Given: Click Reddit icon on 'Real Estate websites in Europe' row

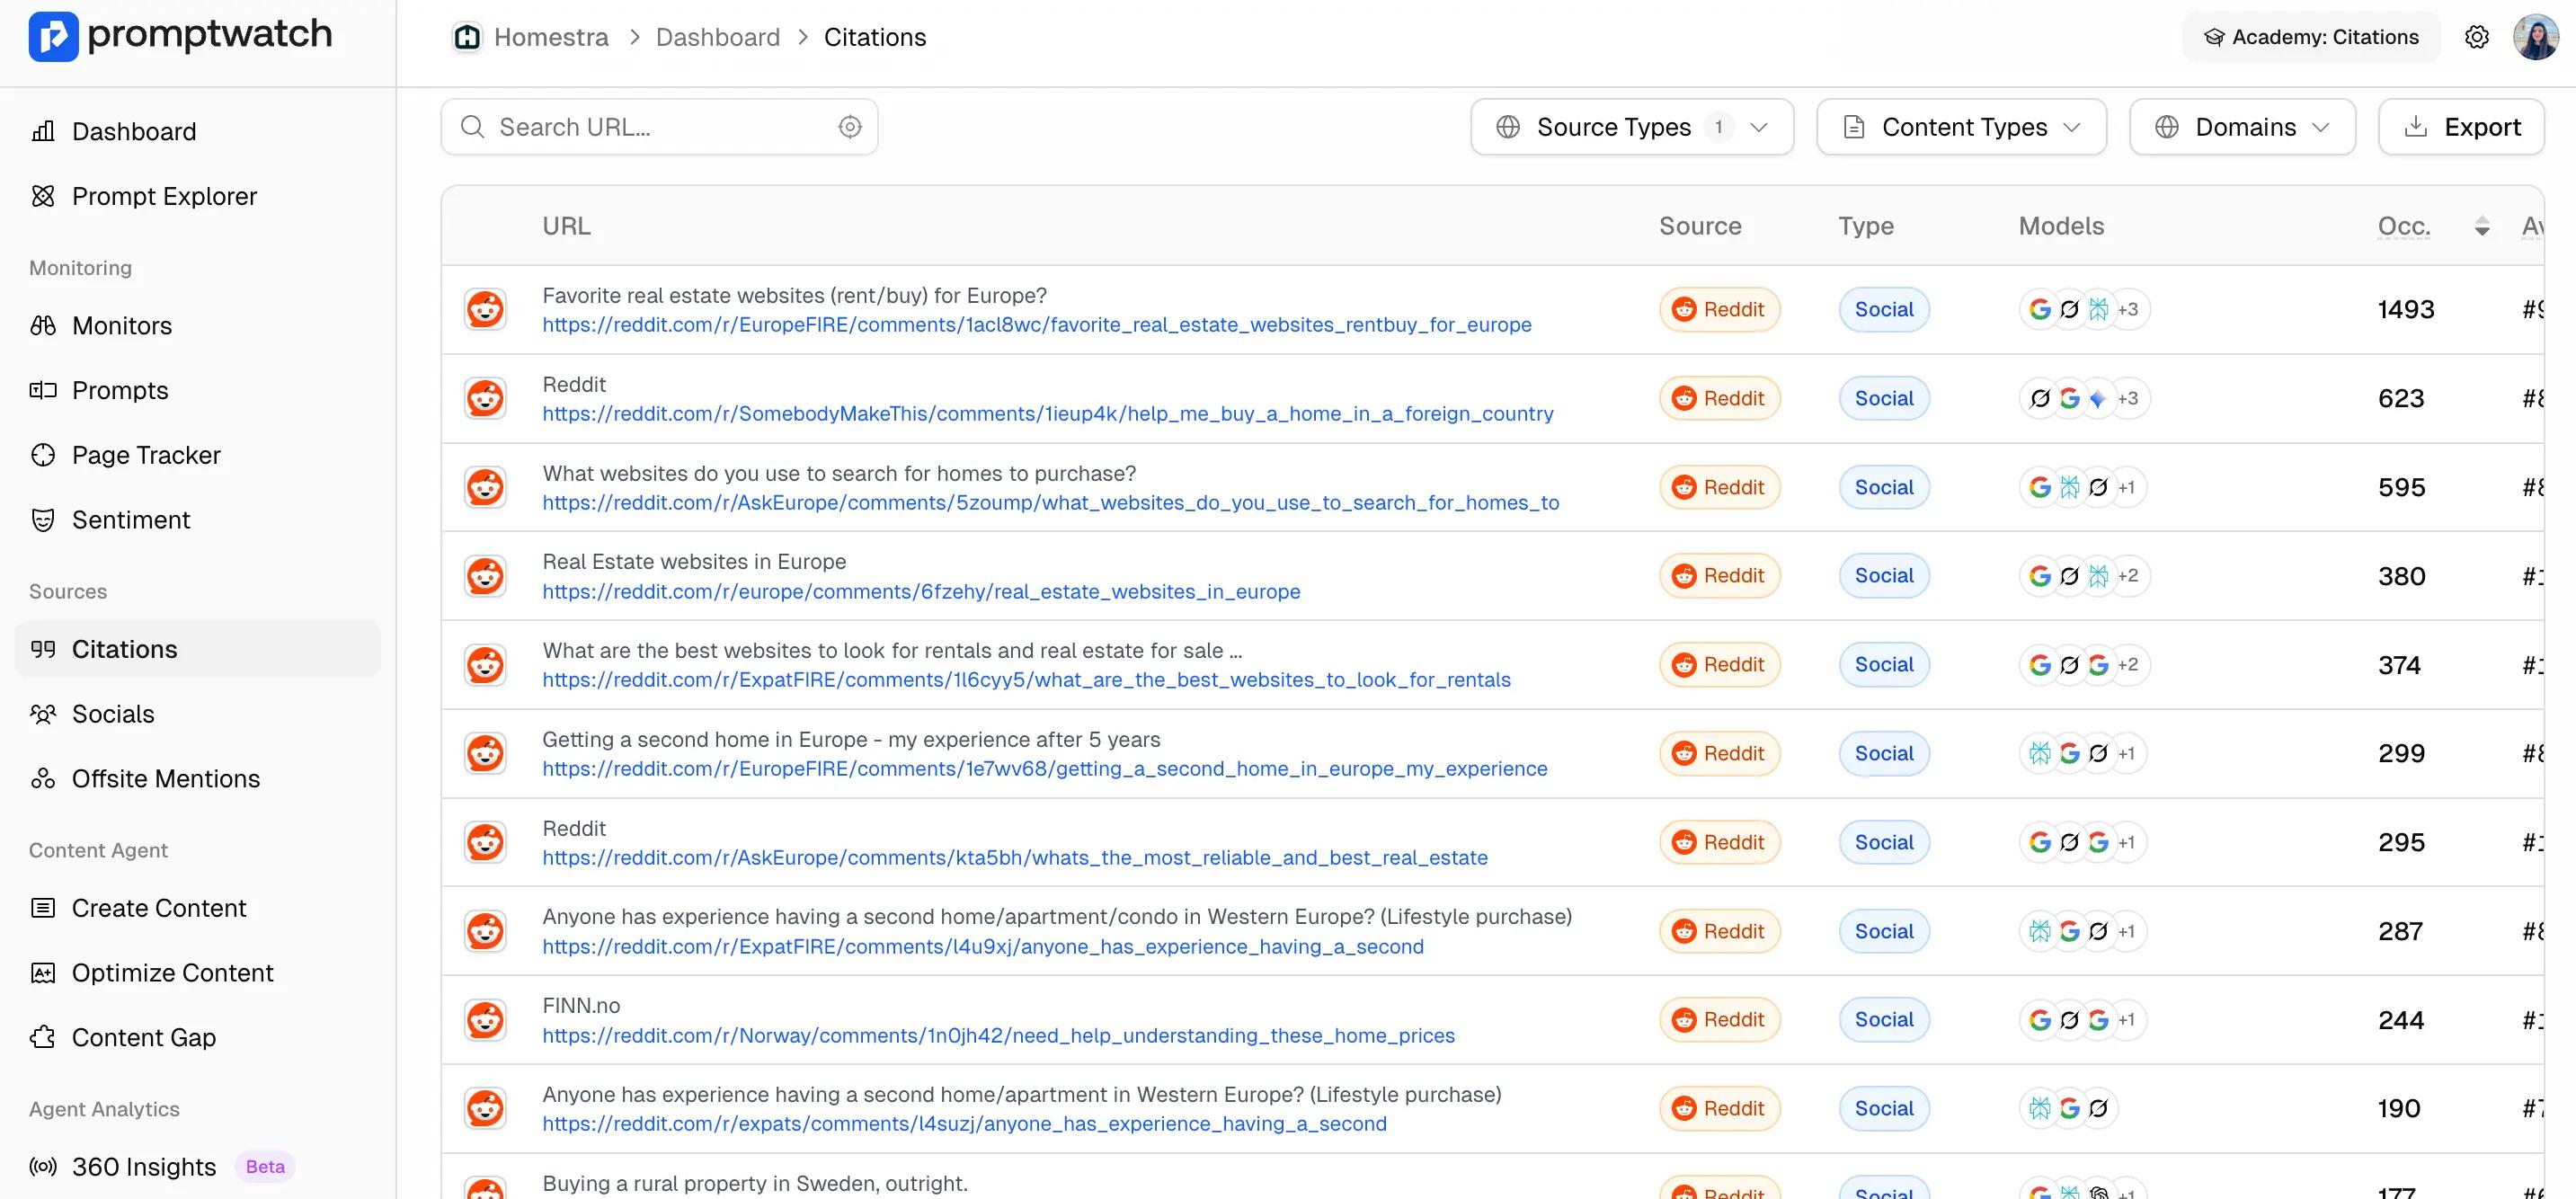Looking at the screenshot, I should pyautogui.click(x=485, y=576).
